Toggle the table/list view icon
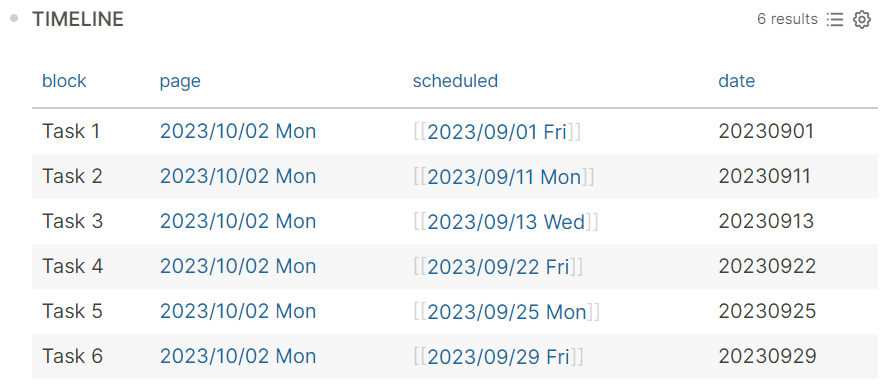Viewport: 888px width, 390px height. pyautogui.click(x=835, y=20)
